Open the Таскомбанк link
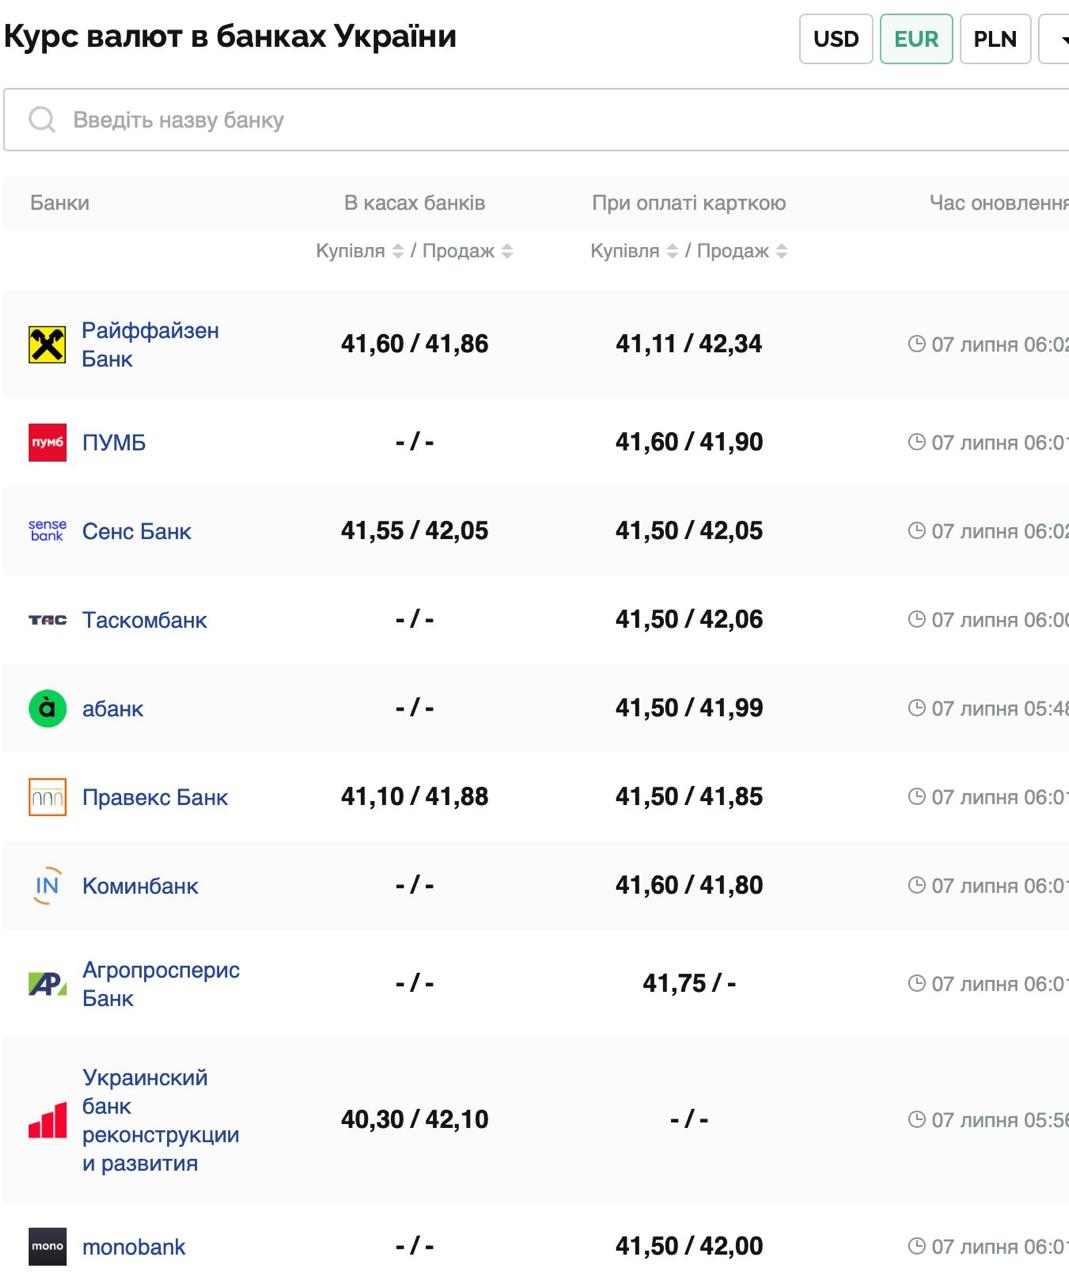 (x=145, y=620)
